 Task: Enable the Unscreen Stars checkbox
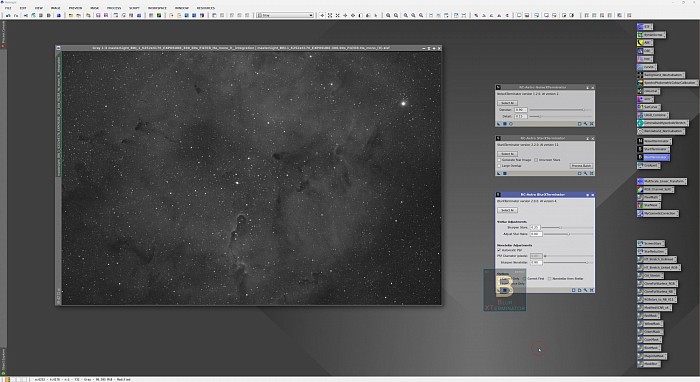tap(536, 160)
